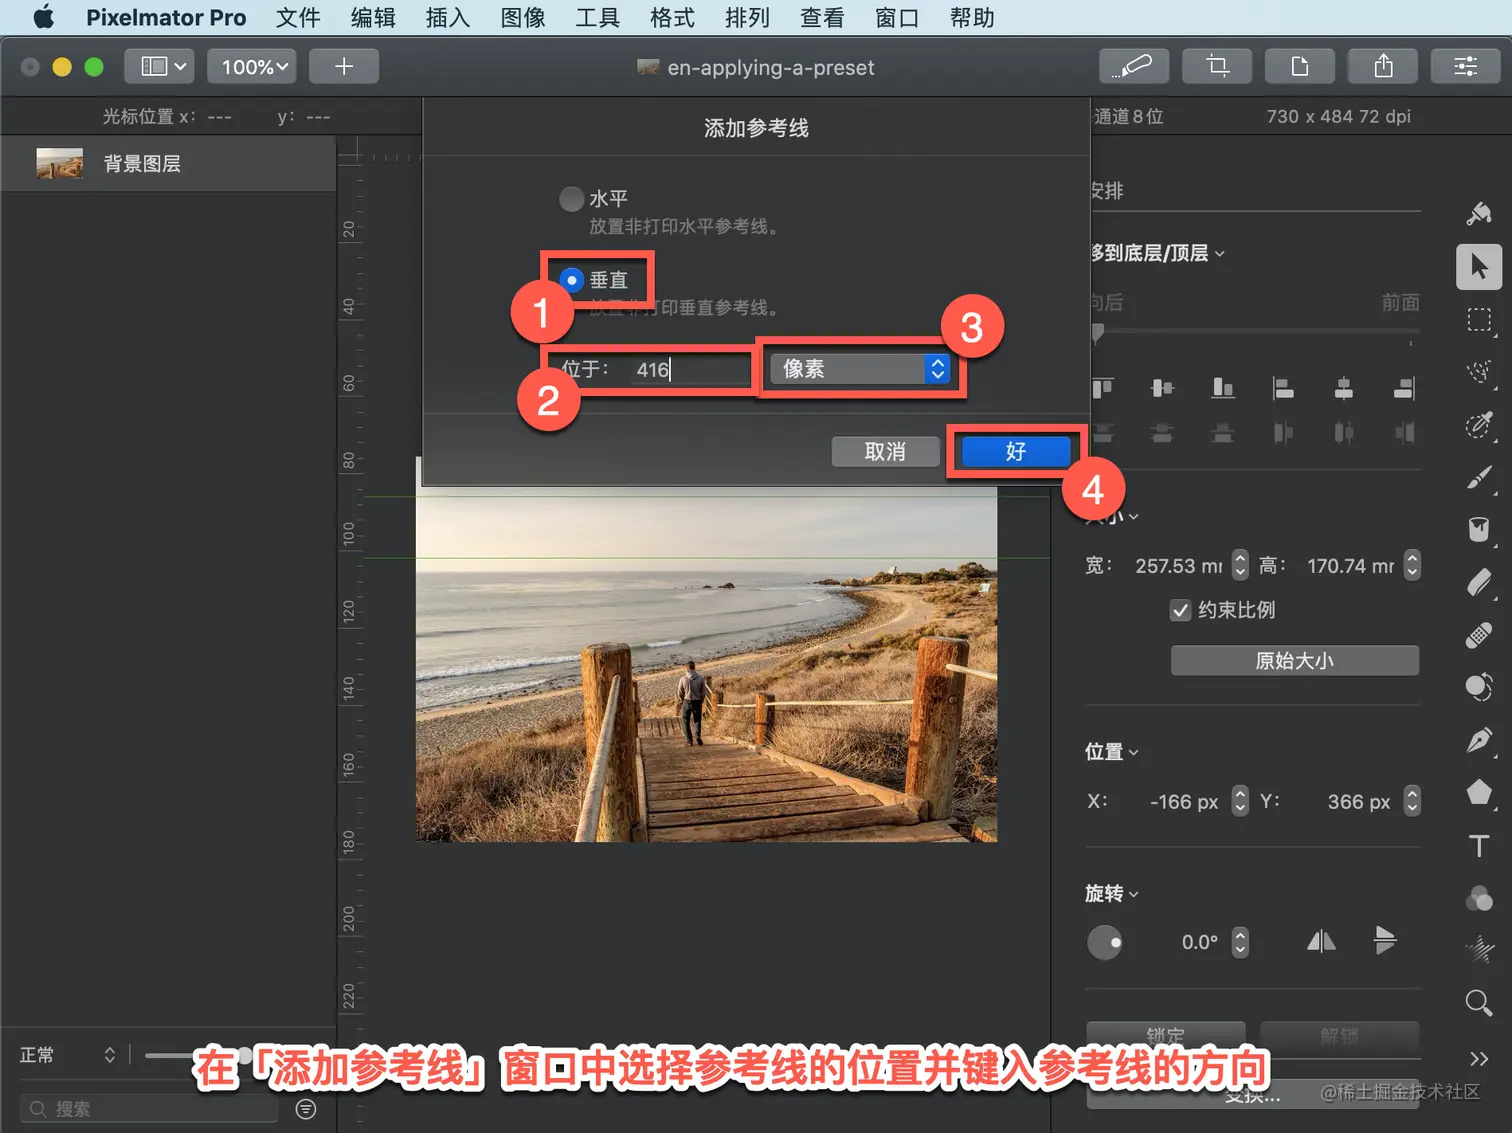
Task: Select the warp/reshape circle tool
Action: point(1479,687)
